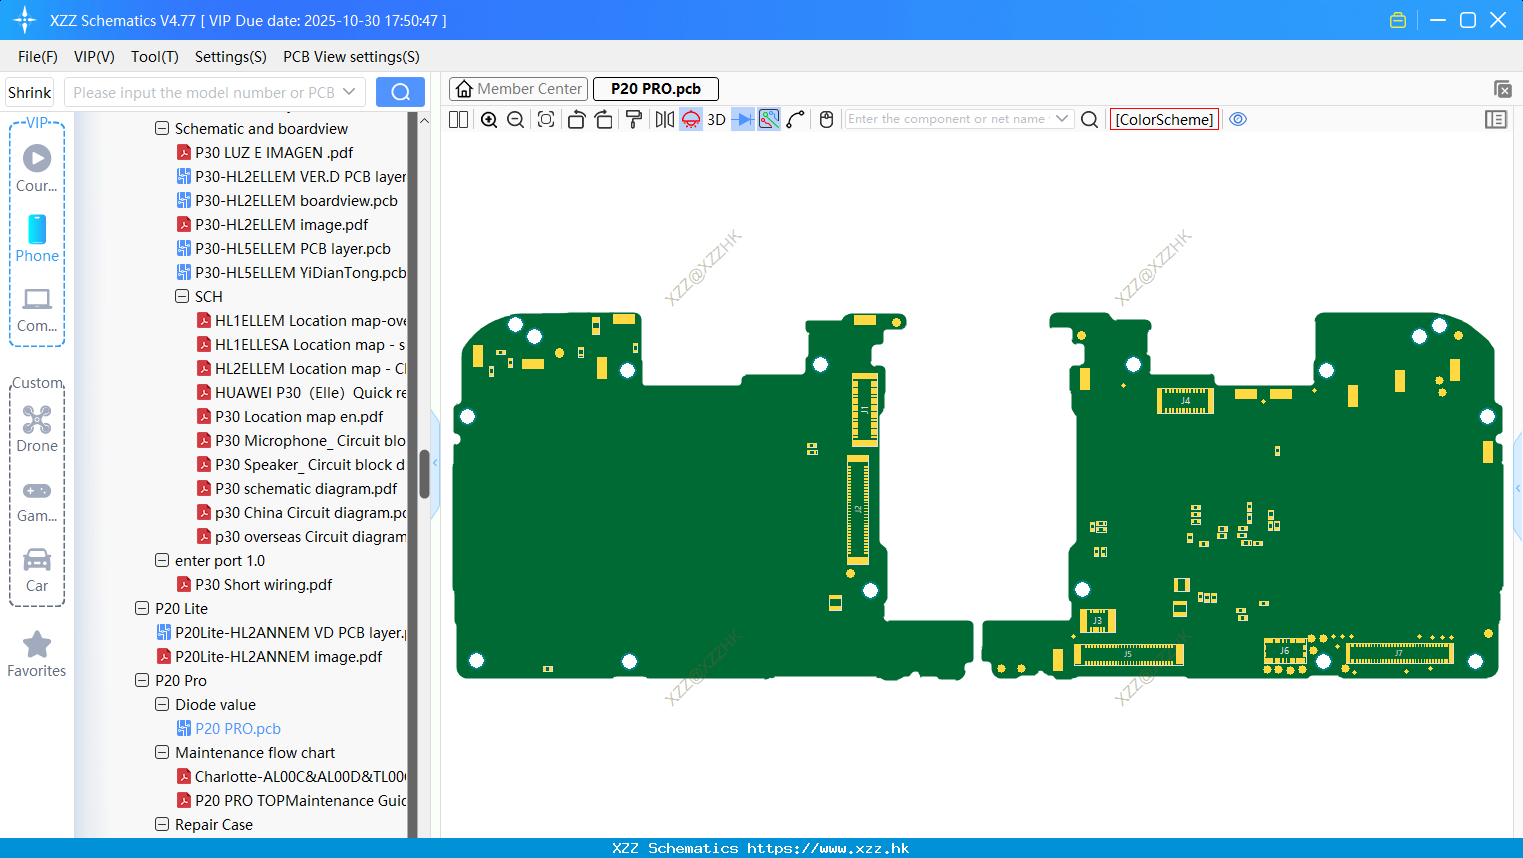
Task: Open the right side panel icon
Action: [x=1496, y=119]
